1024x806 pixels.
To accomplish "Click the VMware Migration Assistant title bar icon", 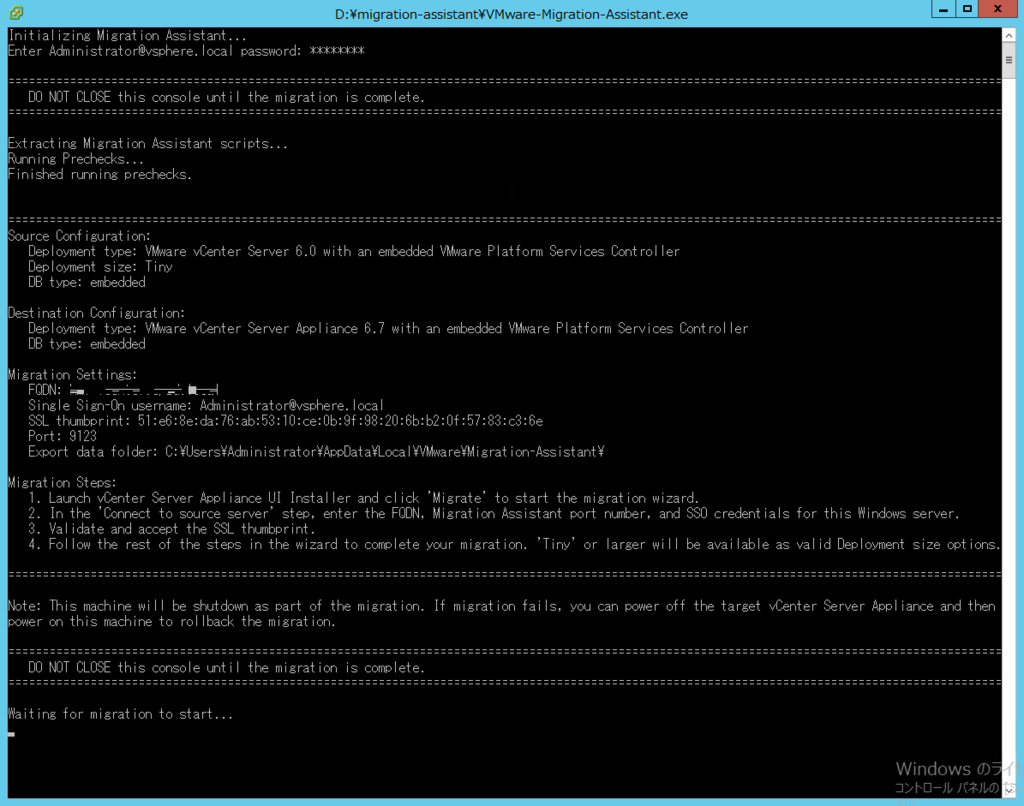I will pyautogui.click(x=16, y=13).
